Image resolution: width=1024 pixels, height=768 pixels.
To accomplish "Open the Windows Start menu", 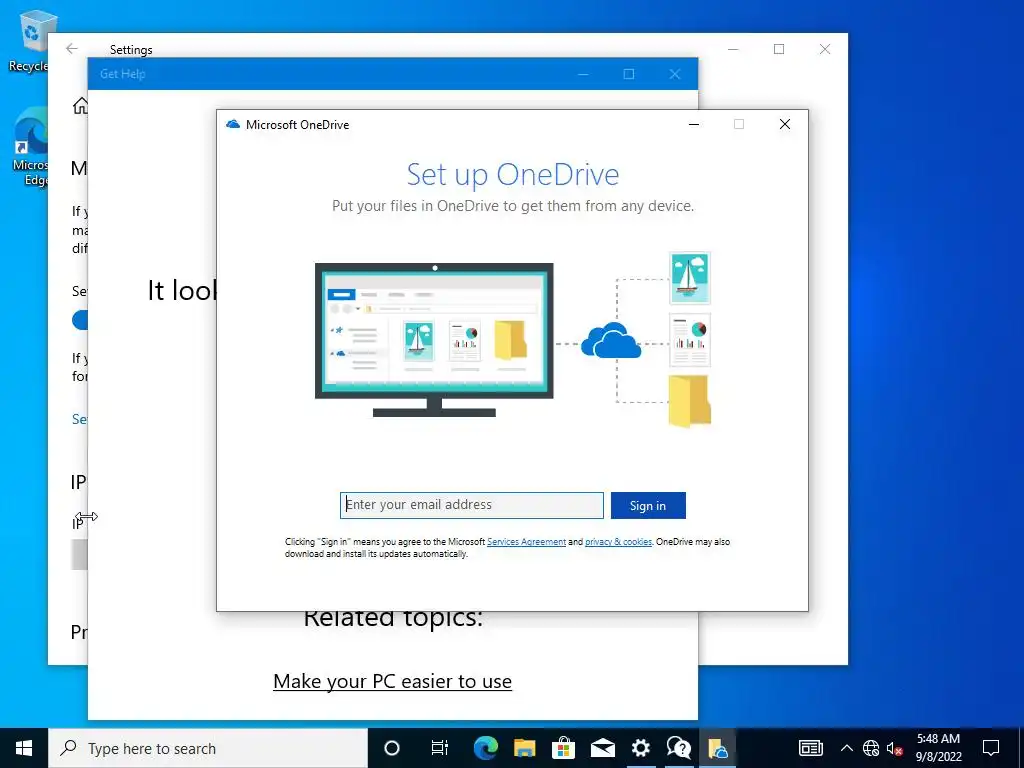I will coord(24,748).
